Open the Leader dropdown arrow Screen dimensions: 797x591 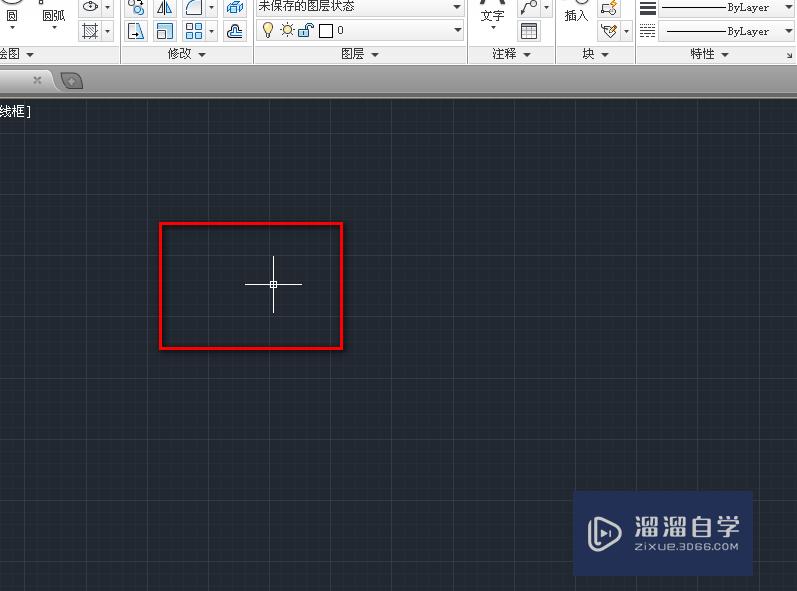click(546, 7)
